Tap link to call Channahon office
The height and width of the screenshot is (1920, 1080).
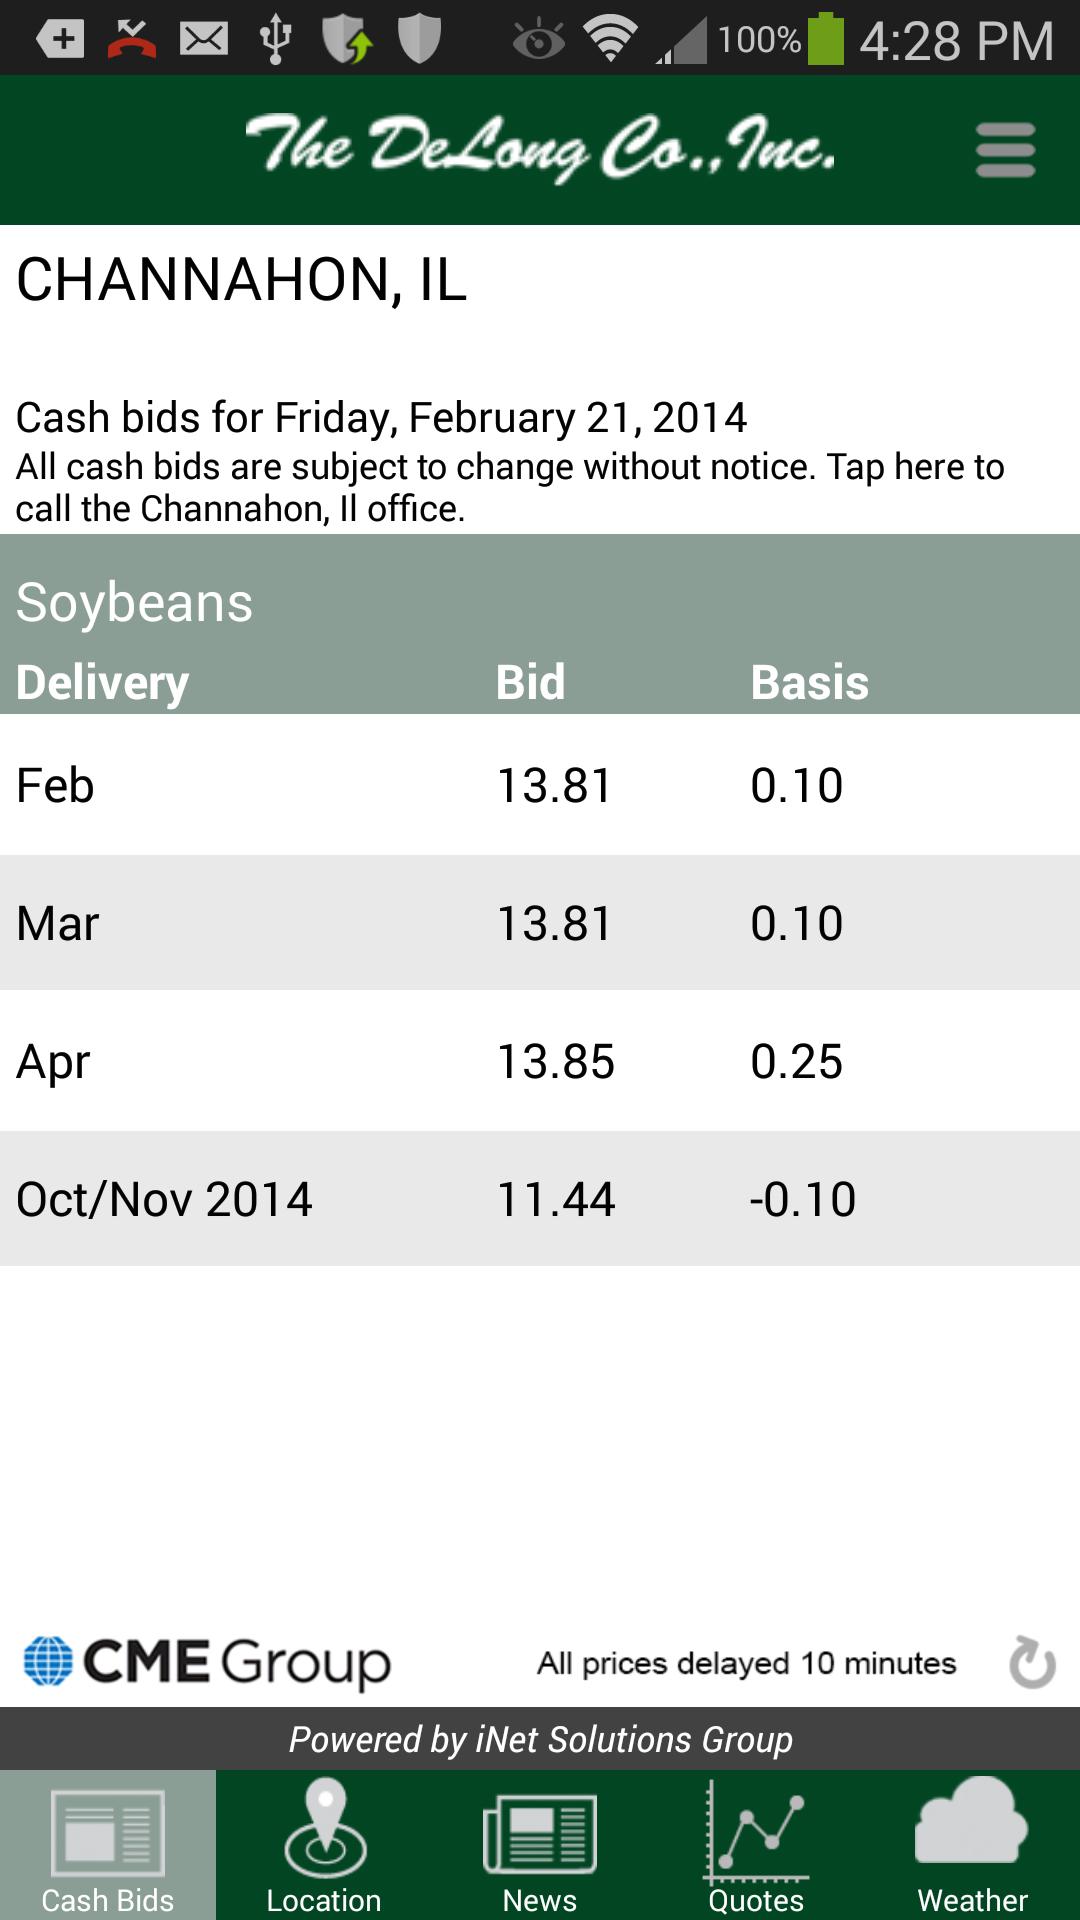coord(510,488)
